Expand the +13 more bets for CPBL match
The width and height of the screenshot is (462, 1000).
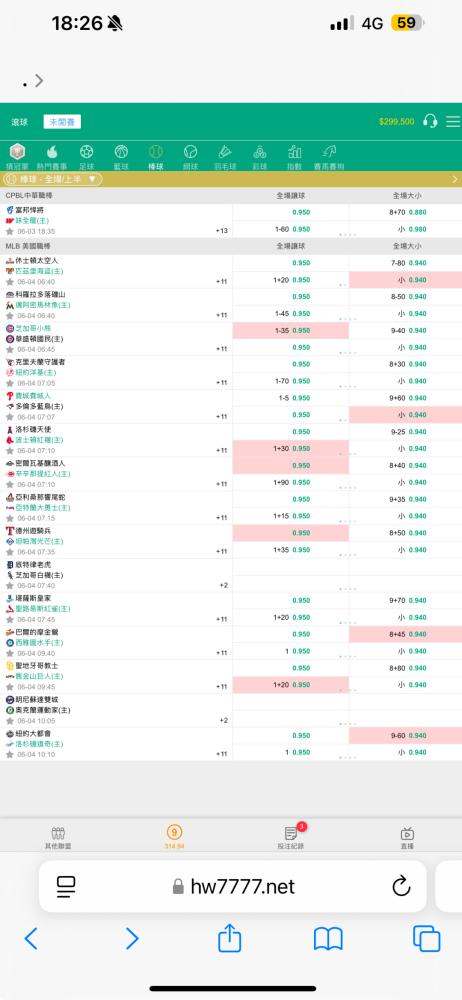(x=222, y=231)
